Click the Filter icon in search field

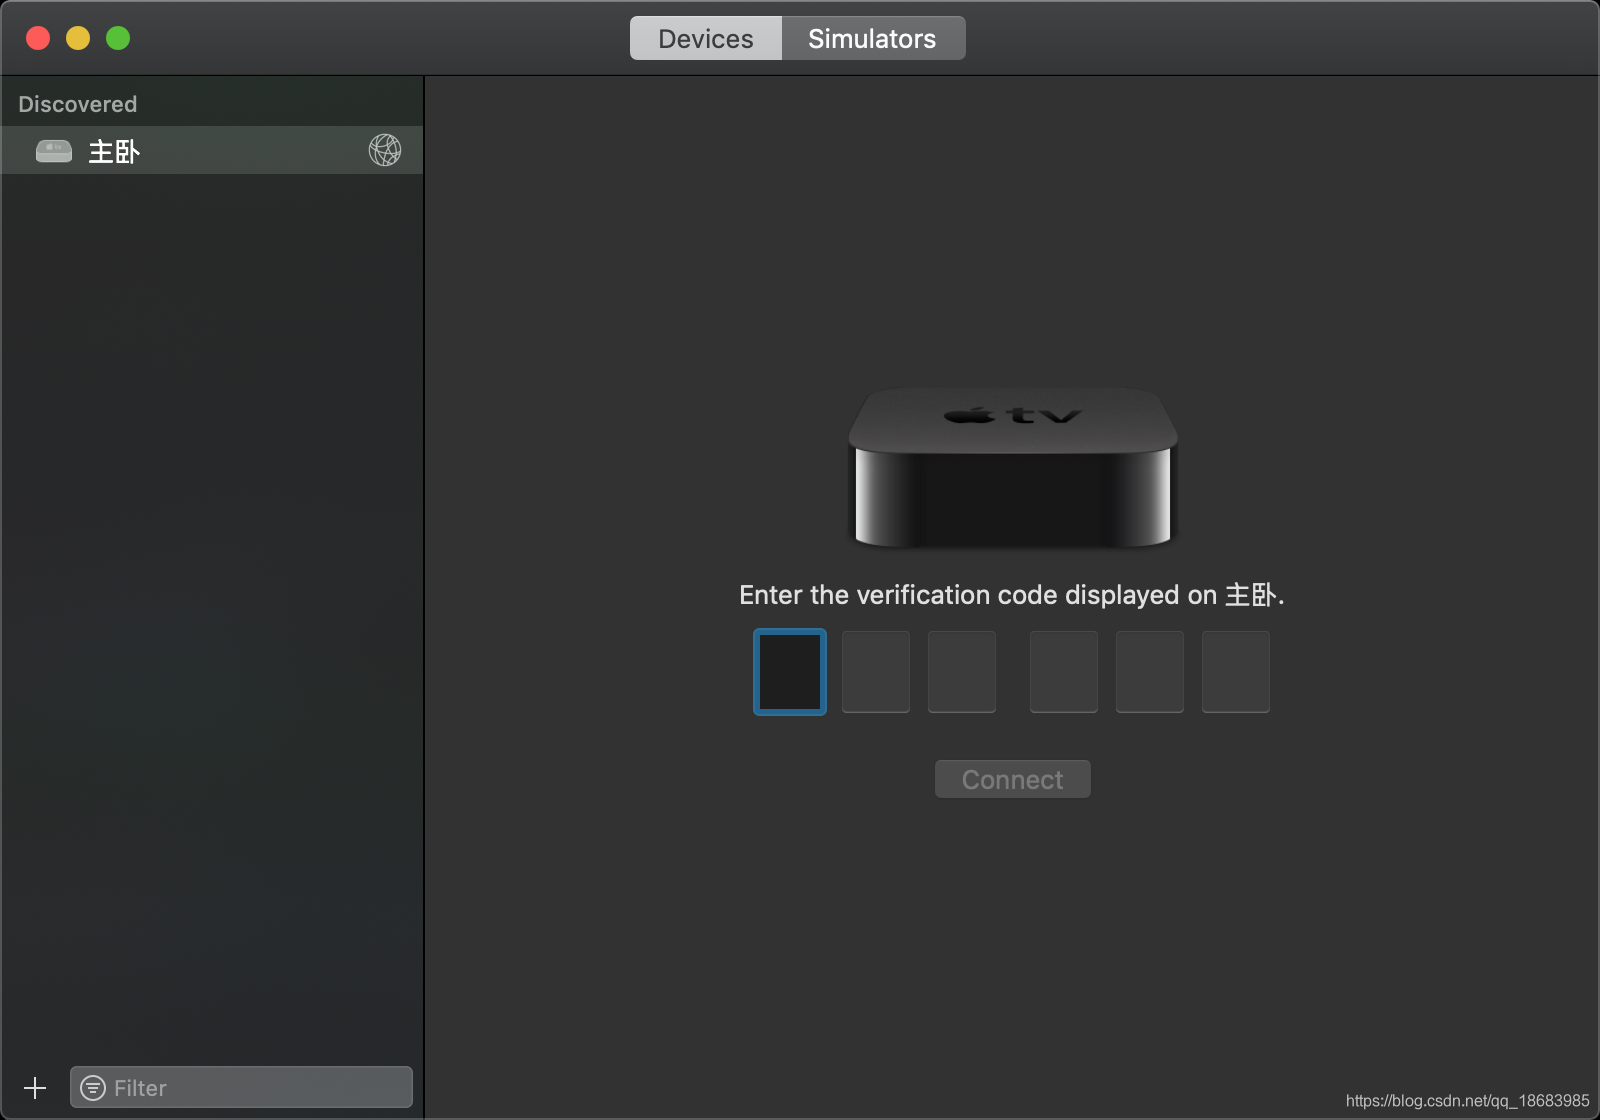coord(93,1088)
